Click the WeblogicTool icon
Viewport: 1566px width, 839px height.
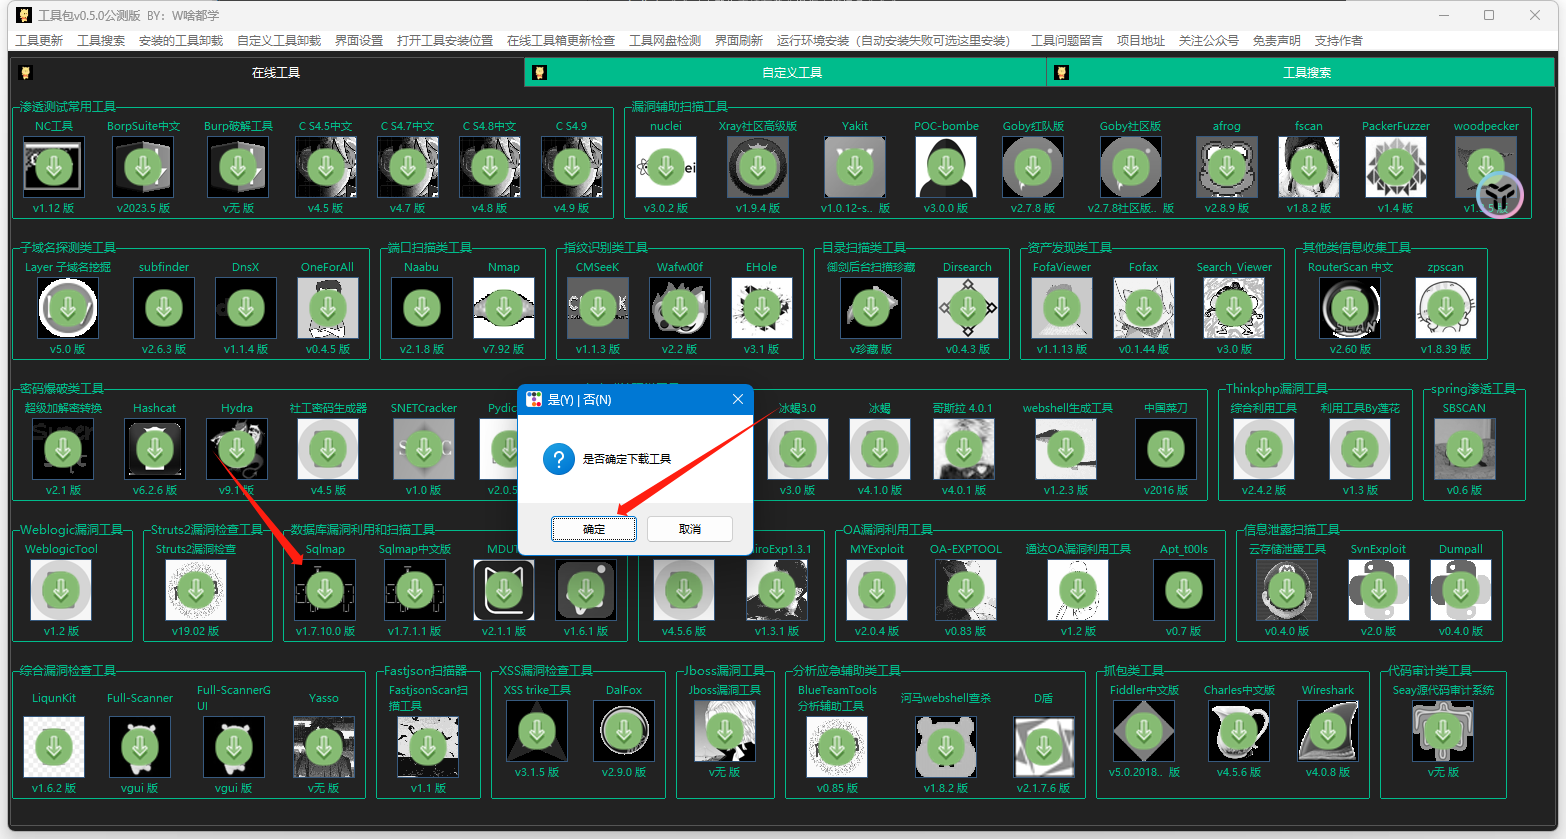pyautogui.click(x=61, y=590)
